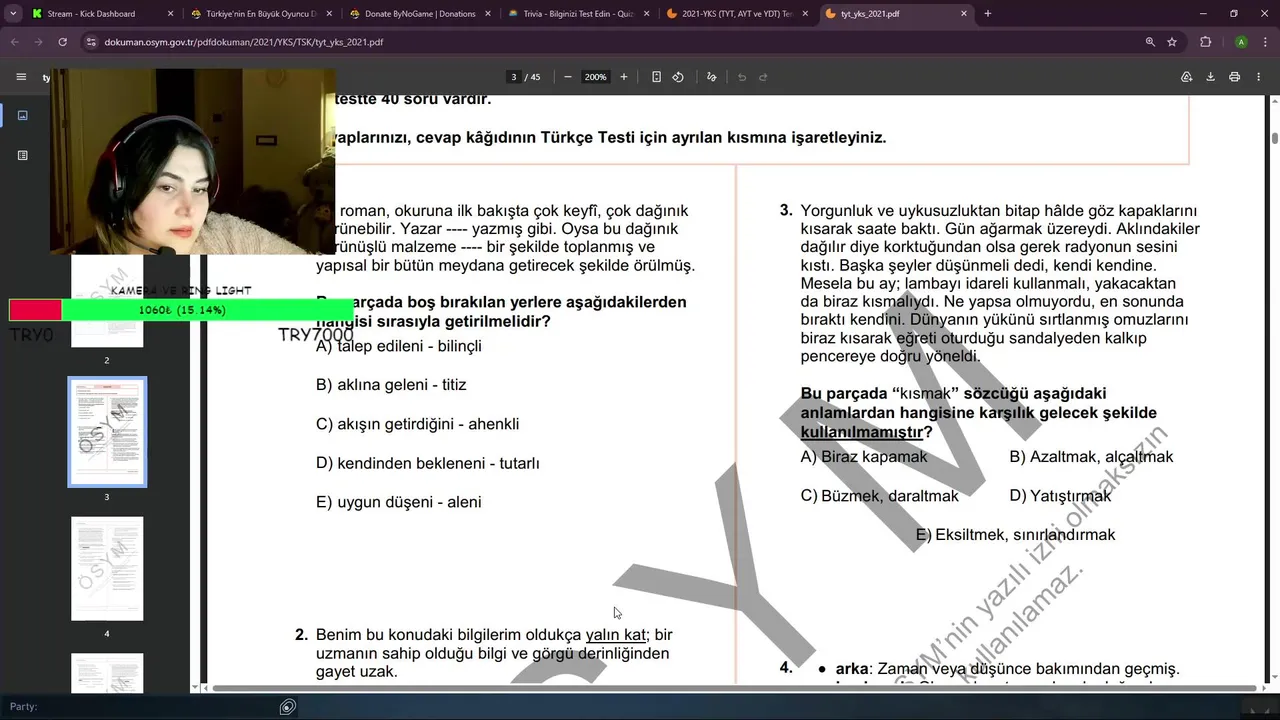
Task: Click the page number input field
Action: (x=514, y=77)
